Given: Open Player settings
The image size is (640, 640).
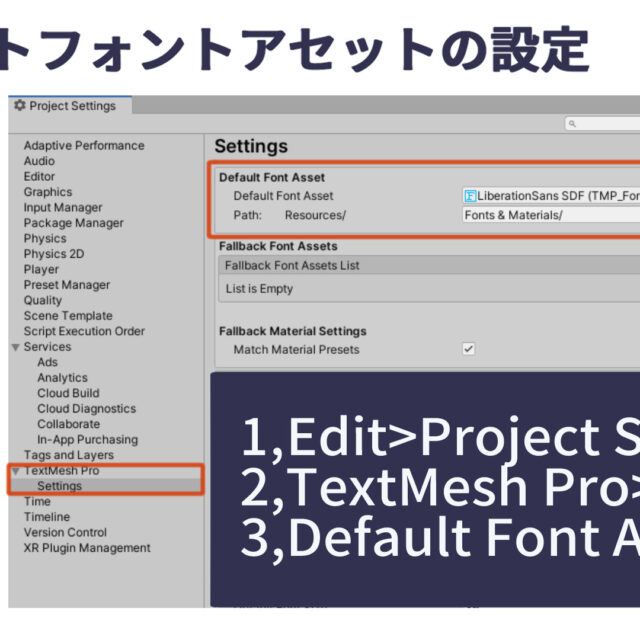Looking at the screenshot, I should (41, 270).
